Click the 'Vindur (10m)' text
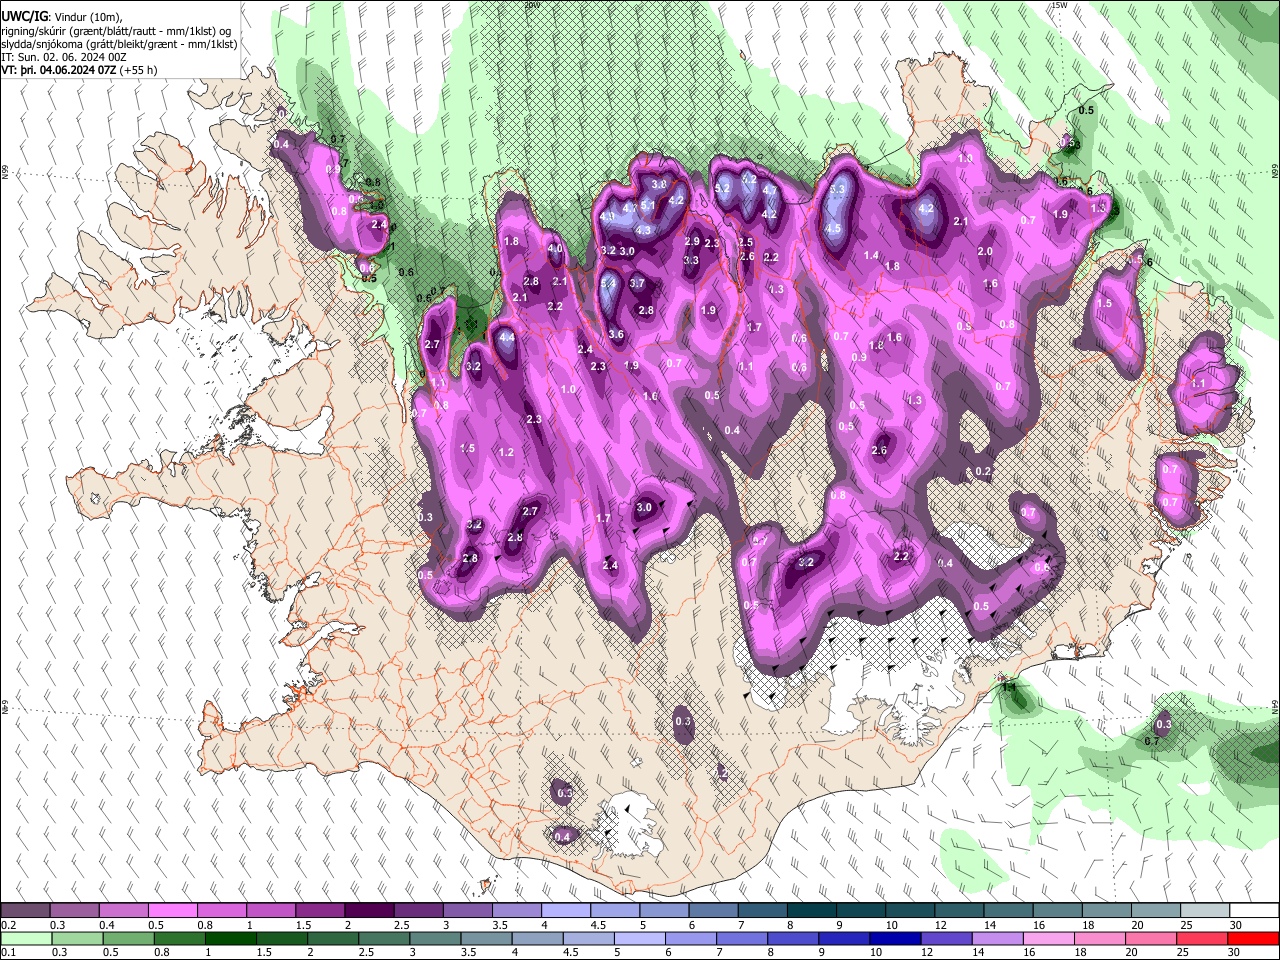The image size is (1280, 960). pyautogui.click(x=86, y=16)
